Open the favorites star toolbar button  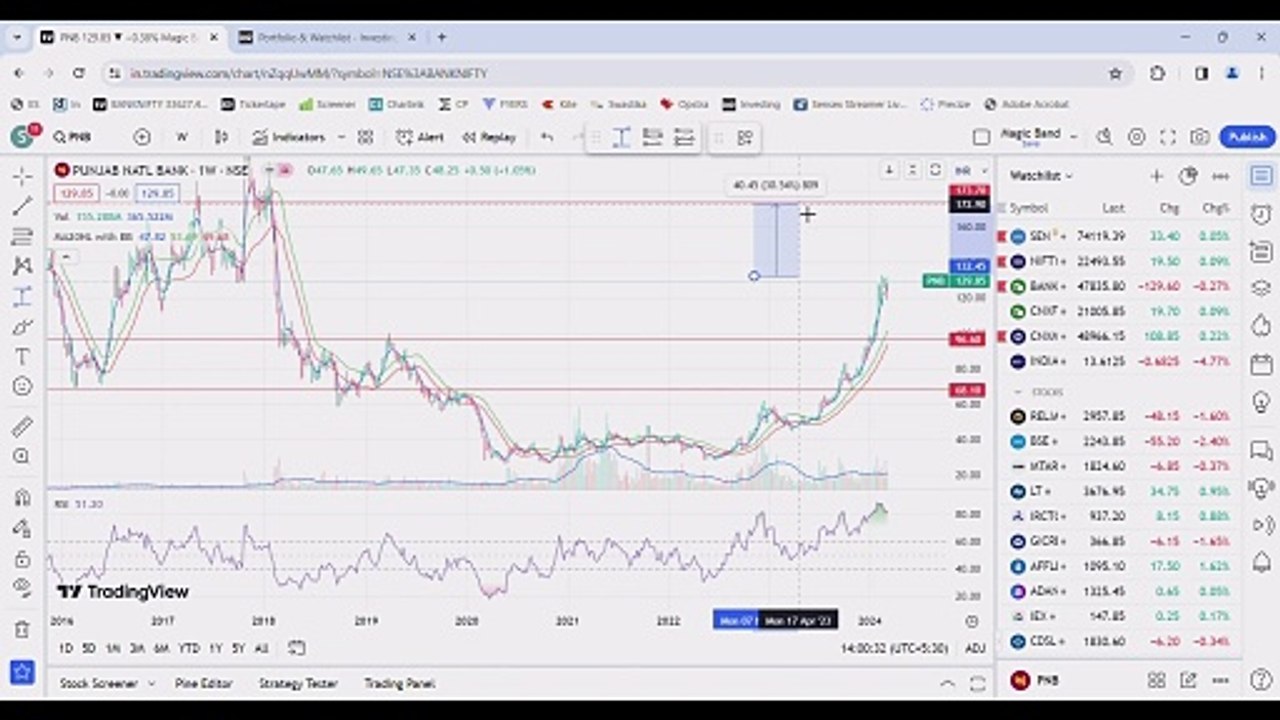pos(22,672)
